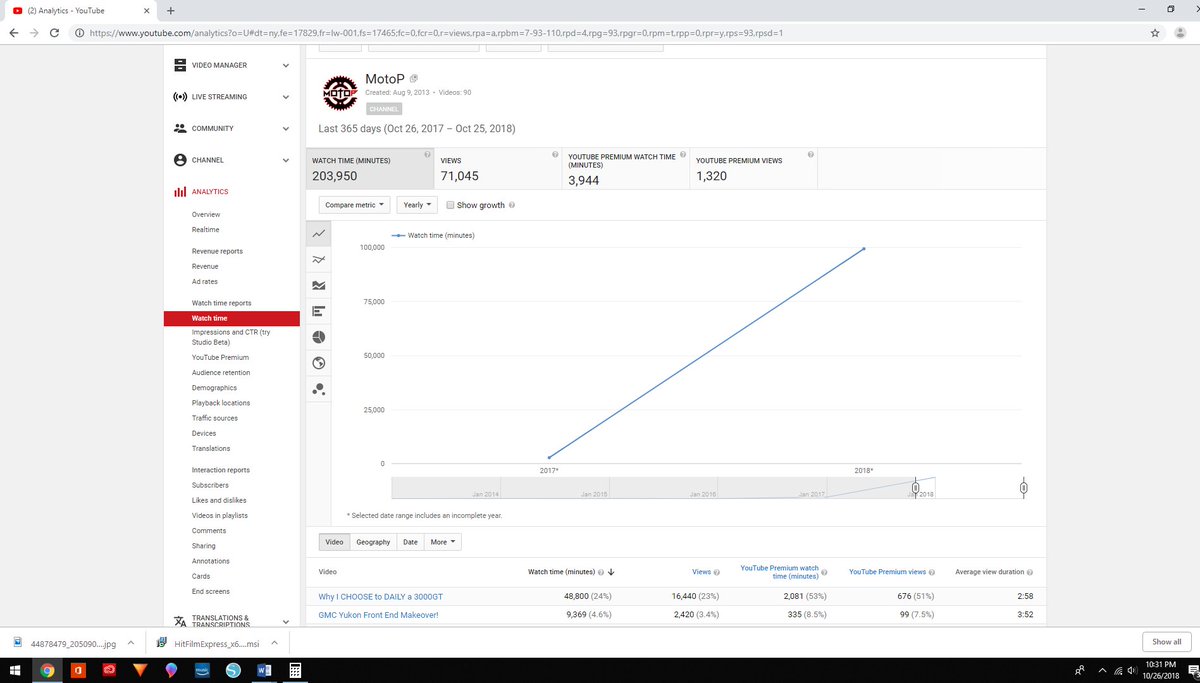The width and height of the screenshot is (1200, 683).
Task: Select the bubble chart view icon
Action: 319,389
